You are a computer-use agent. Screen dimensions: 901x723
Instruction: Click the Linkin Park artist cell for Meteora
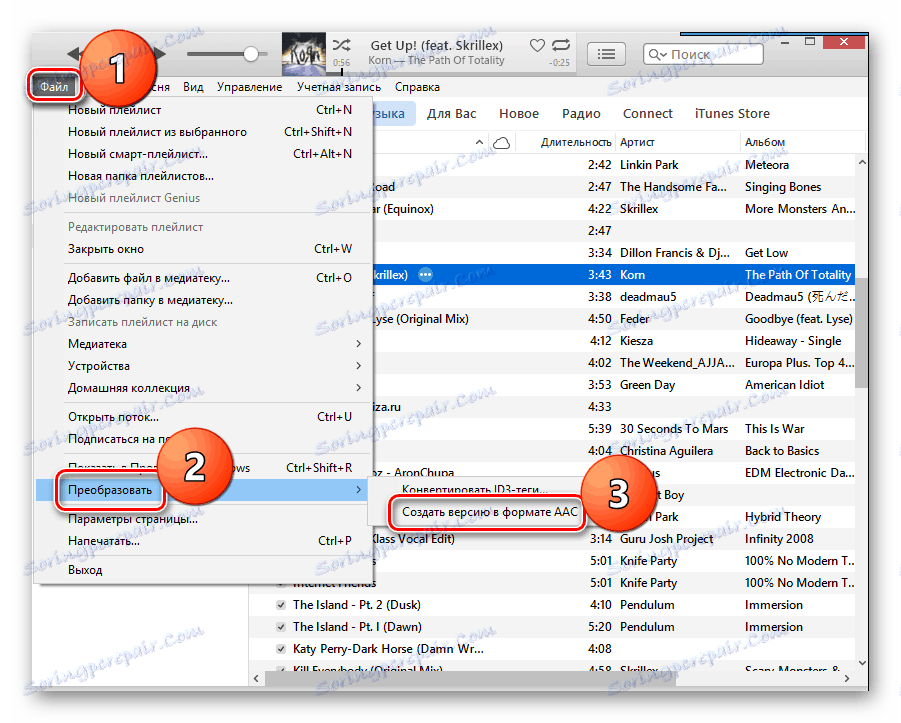(x=649, y=165)
